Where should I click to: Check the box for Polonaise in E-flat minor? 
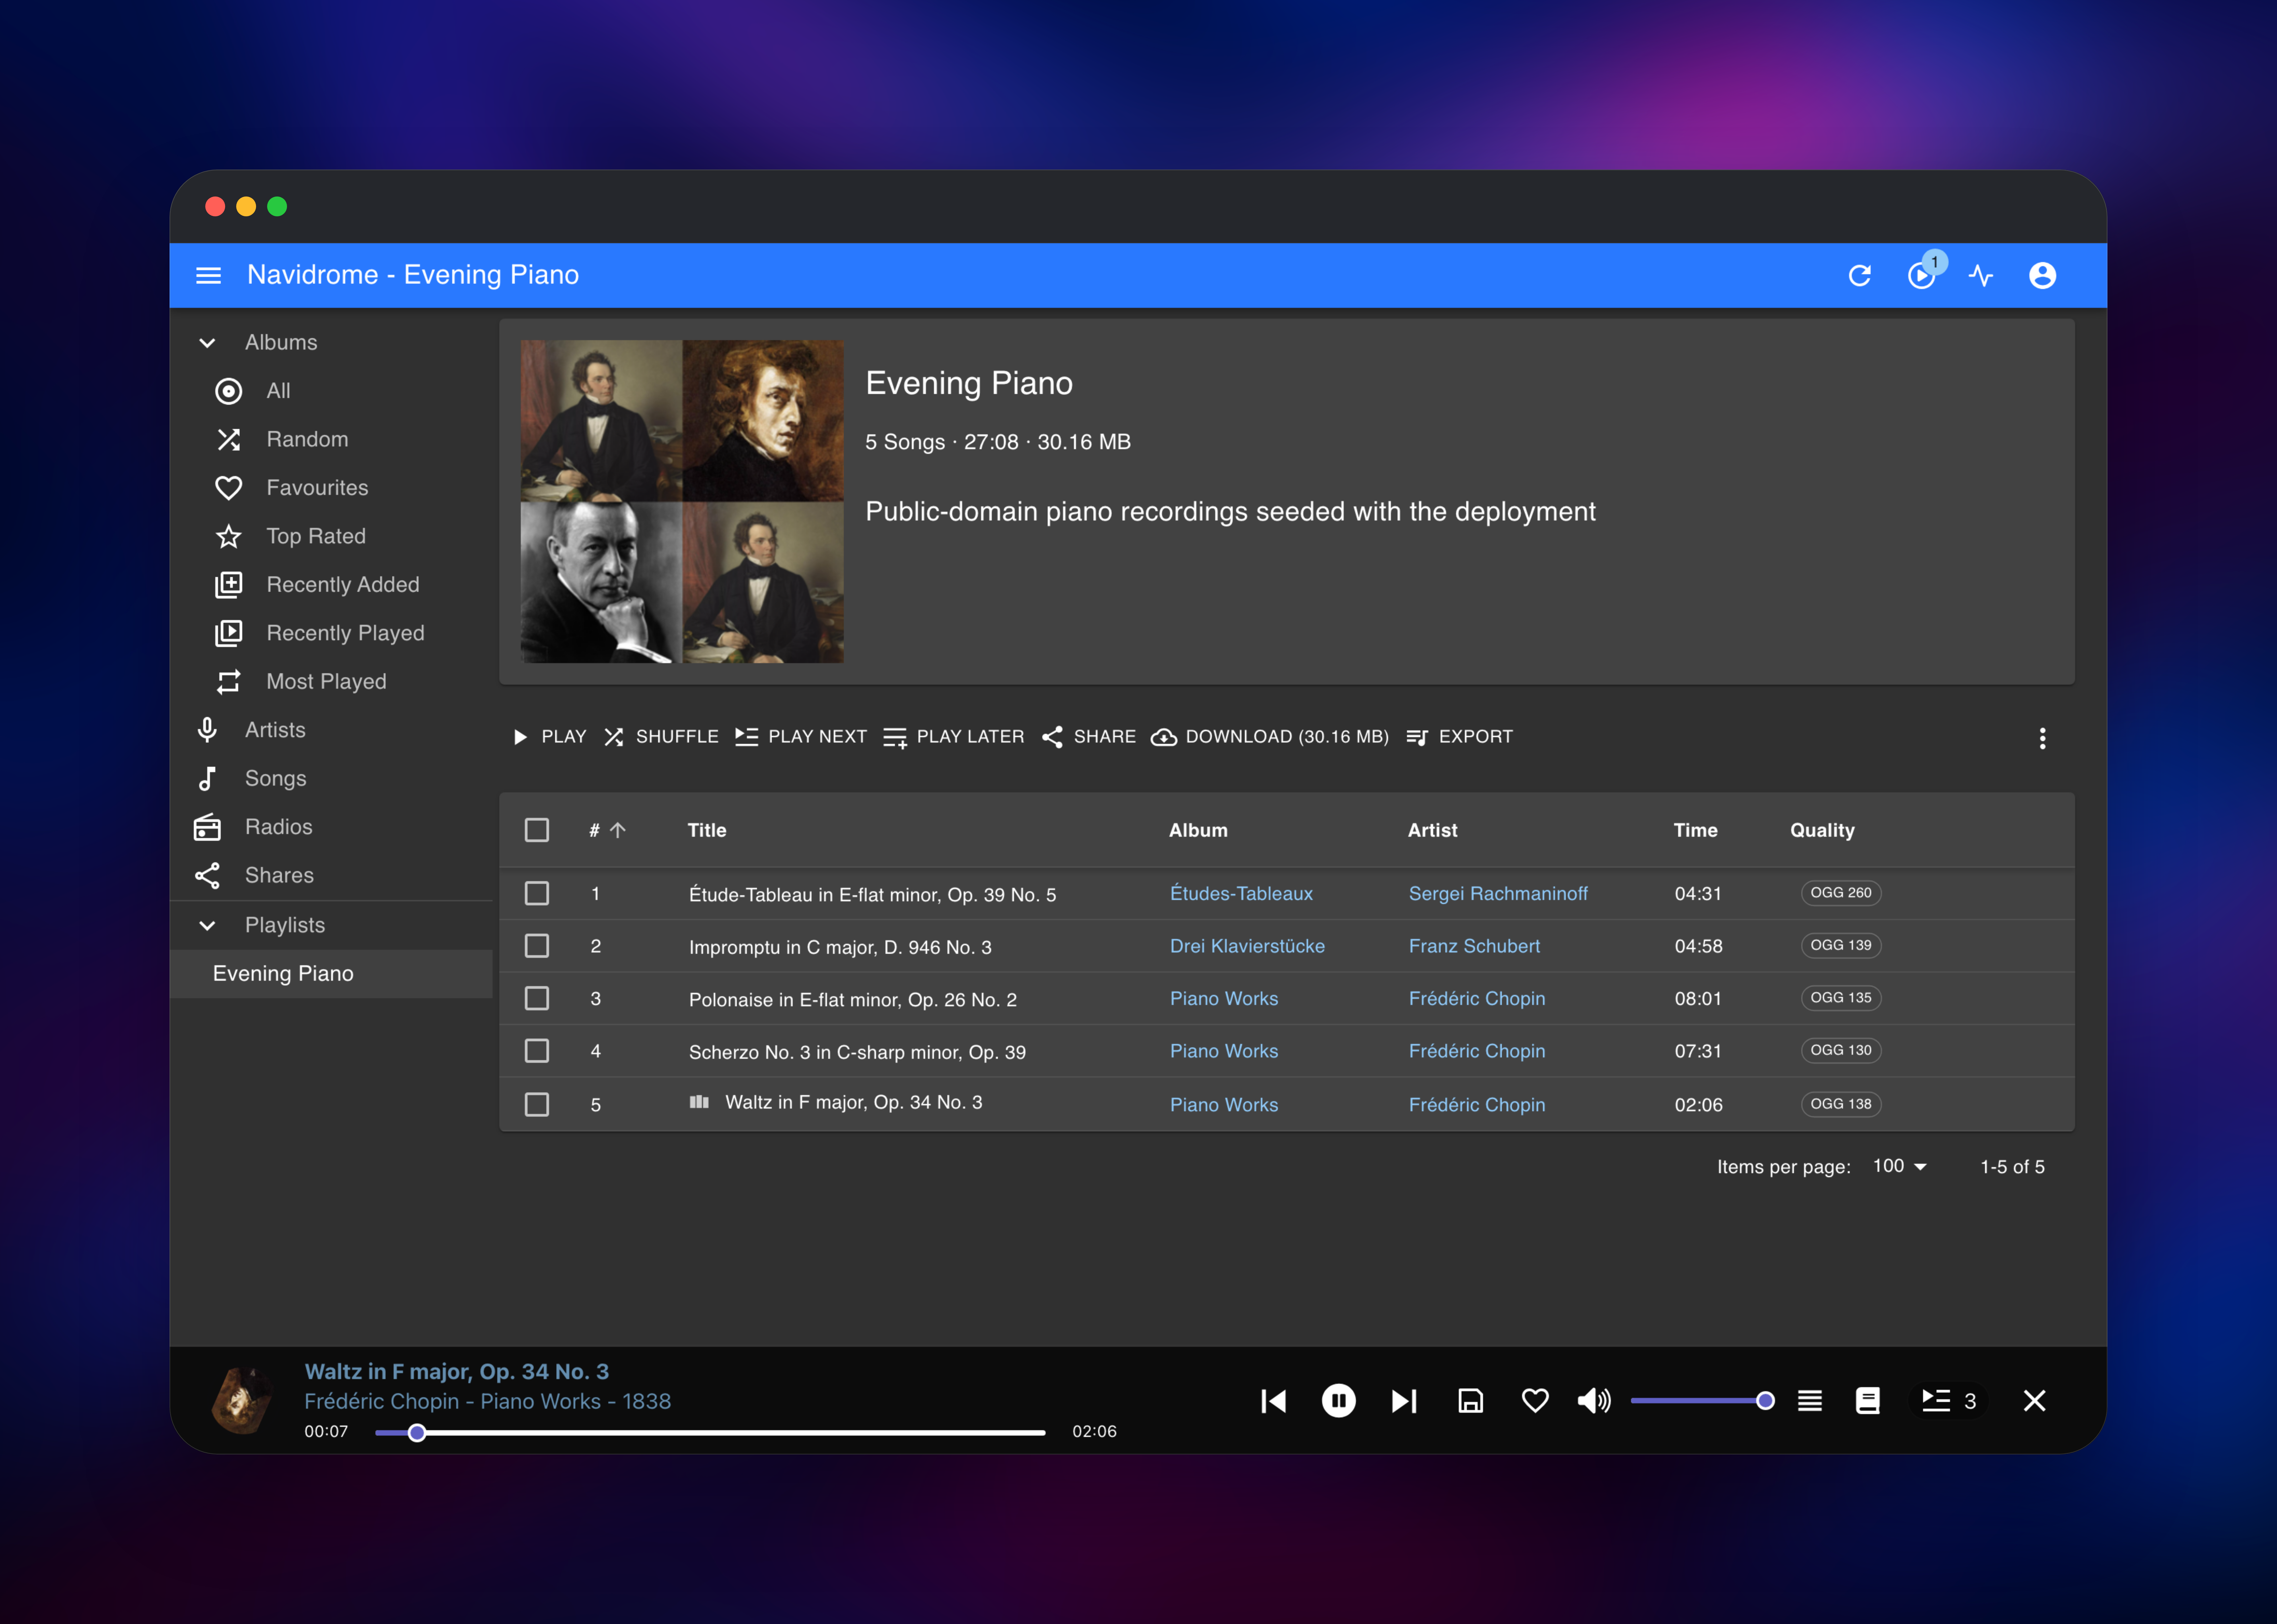click(x=537, y=998)
